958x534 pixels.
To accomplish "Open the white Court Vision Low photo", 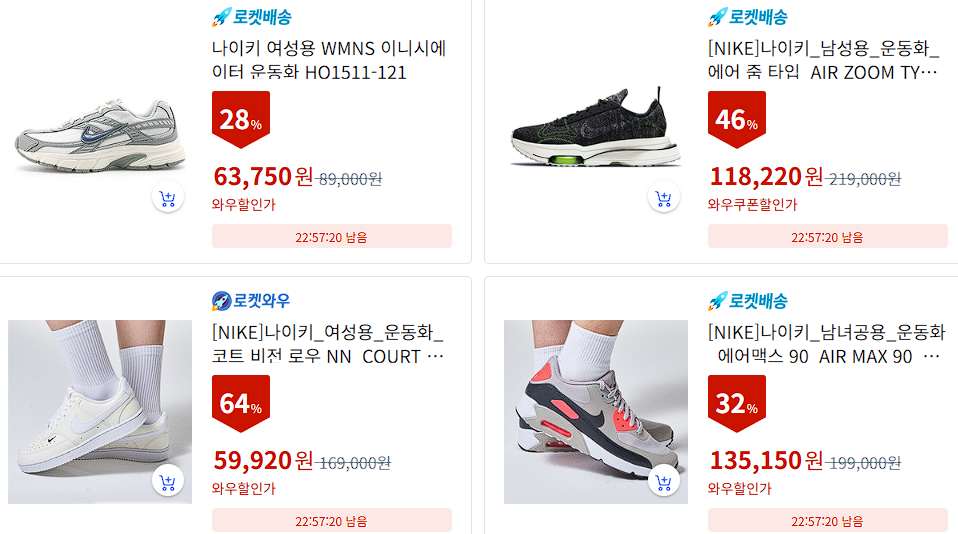I will 100,412.
